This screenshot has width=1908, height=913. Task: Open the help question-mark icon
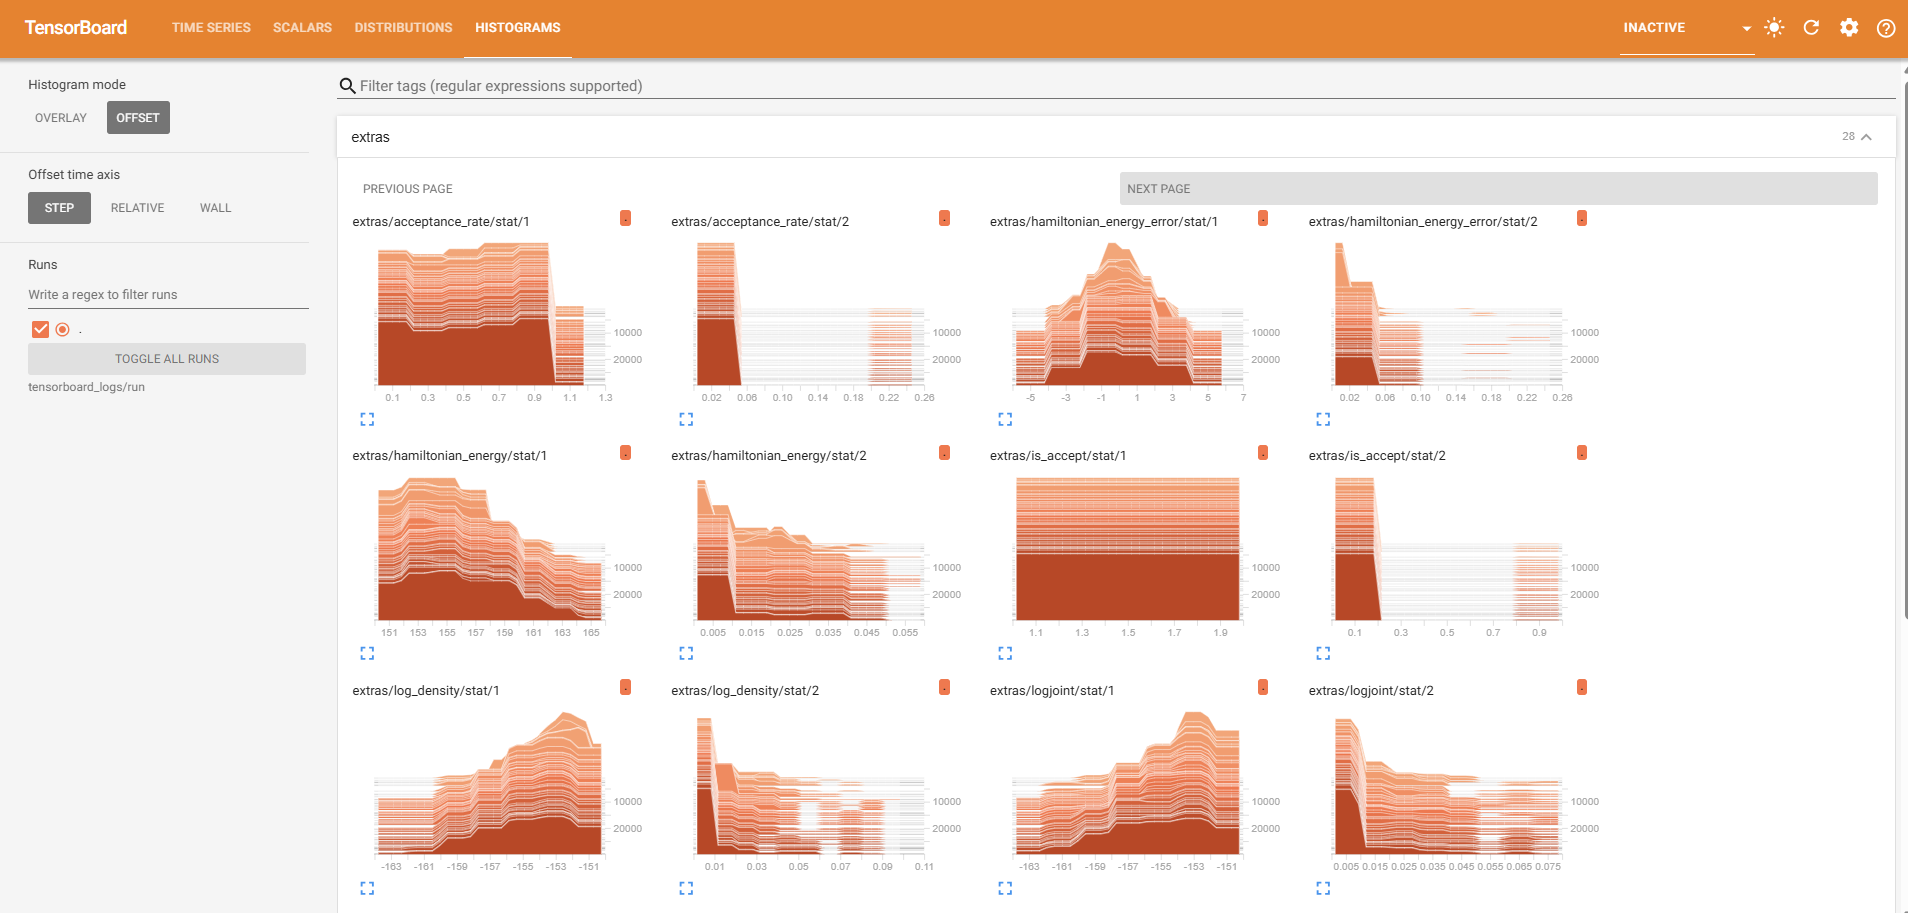click(1887, 27)
